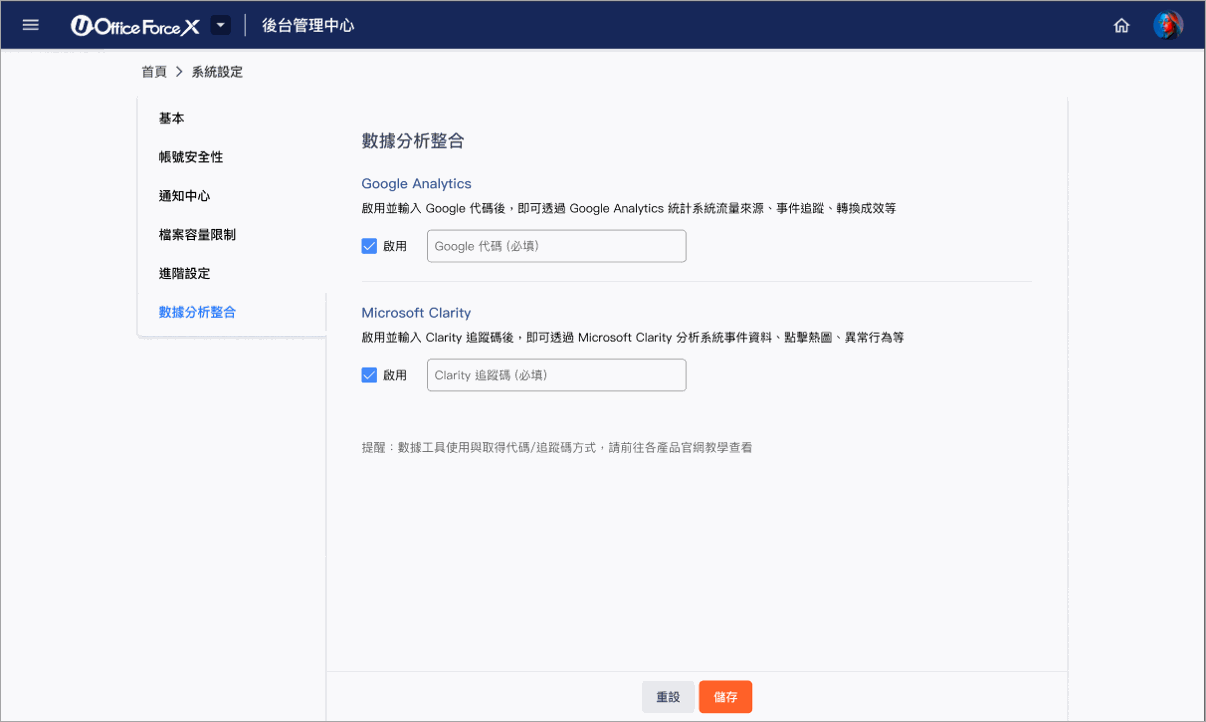The width and height of the screenshot is (1206, 722).
Task: Focus the Clarity 追蹤碼 input field
Action: click(556, 375)
